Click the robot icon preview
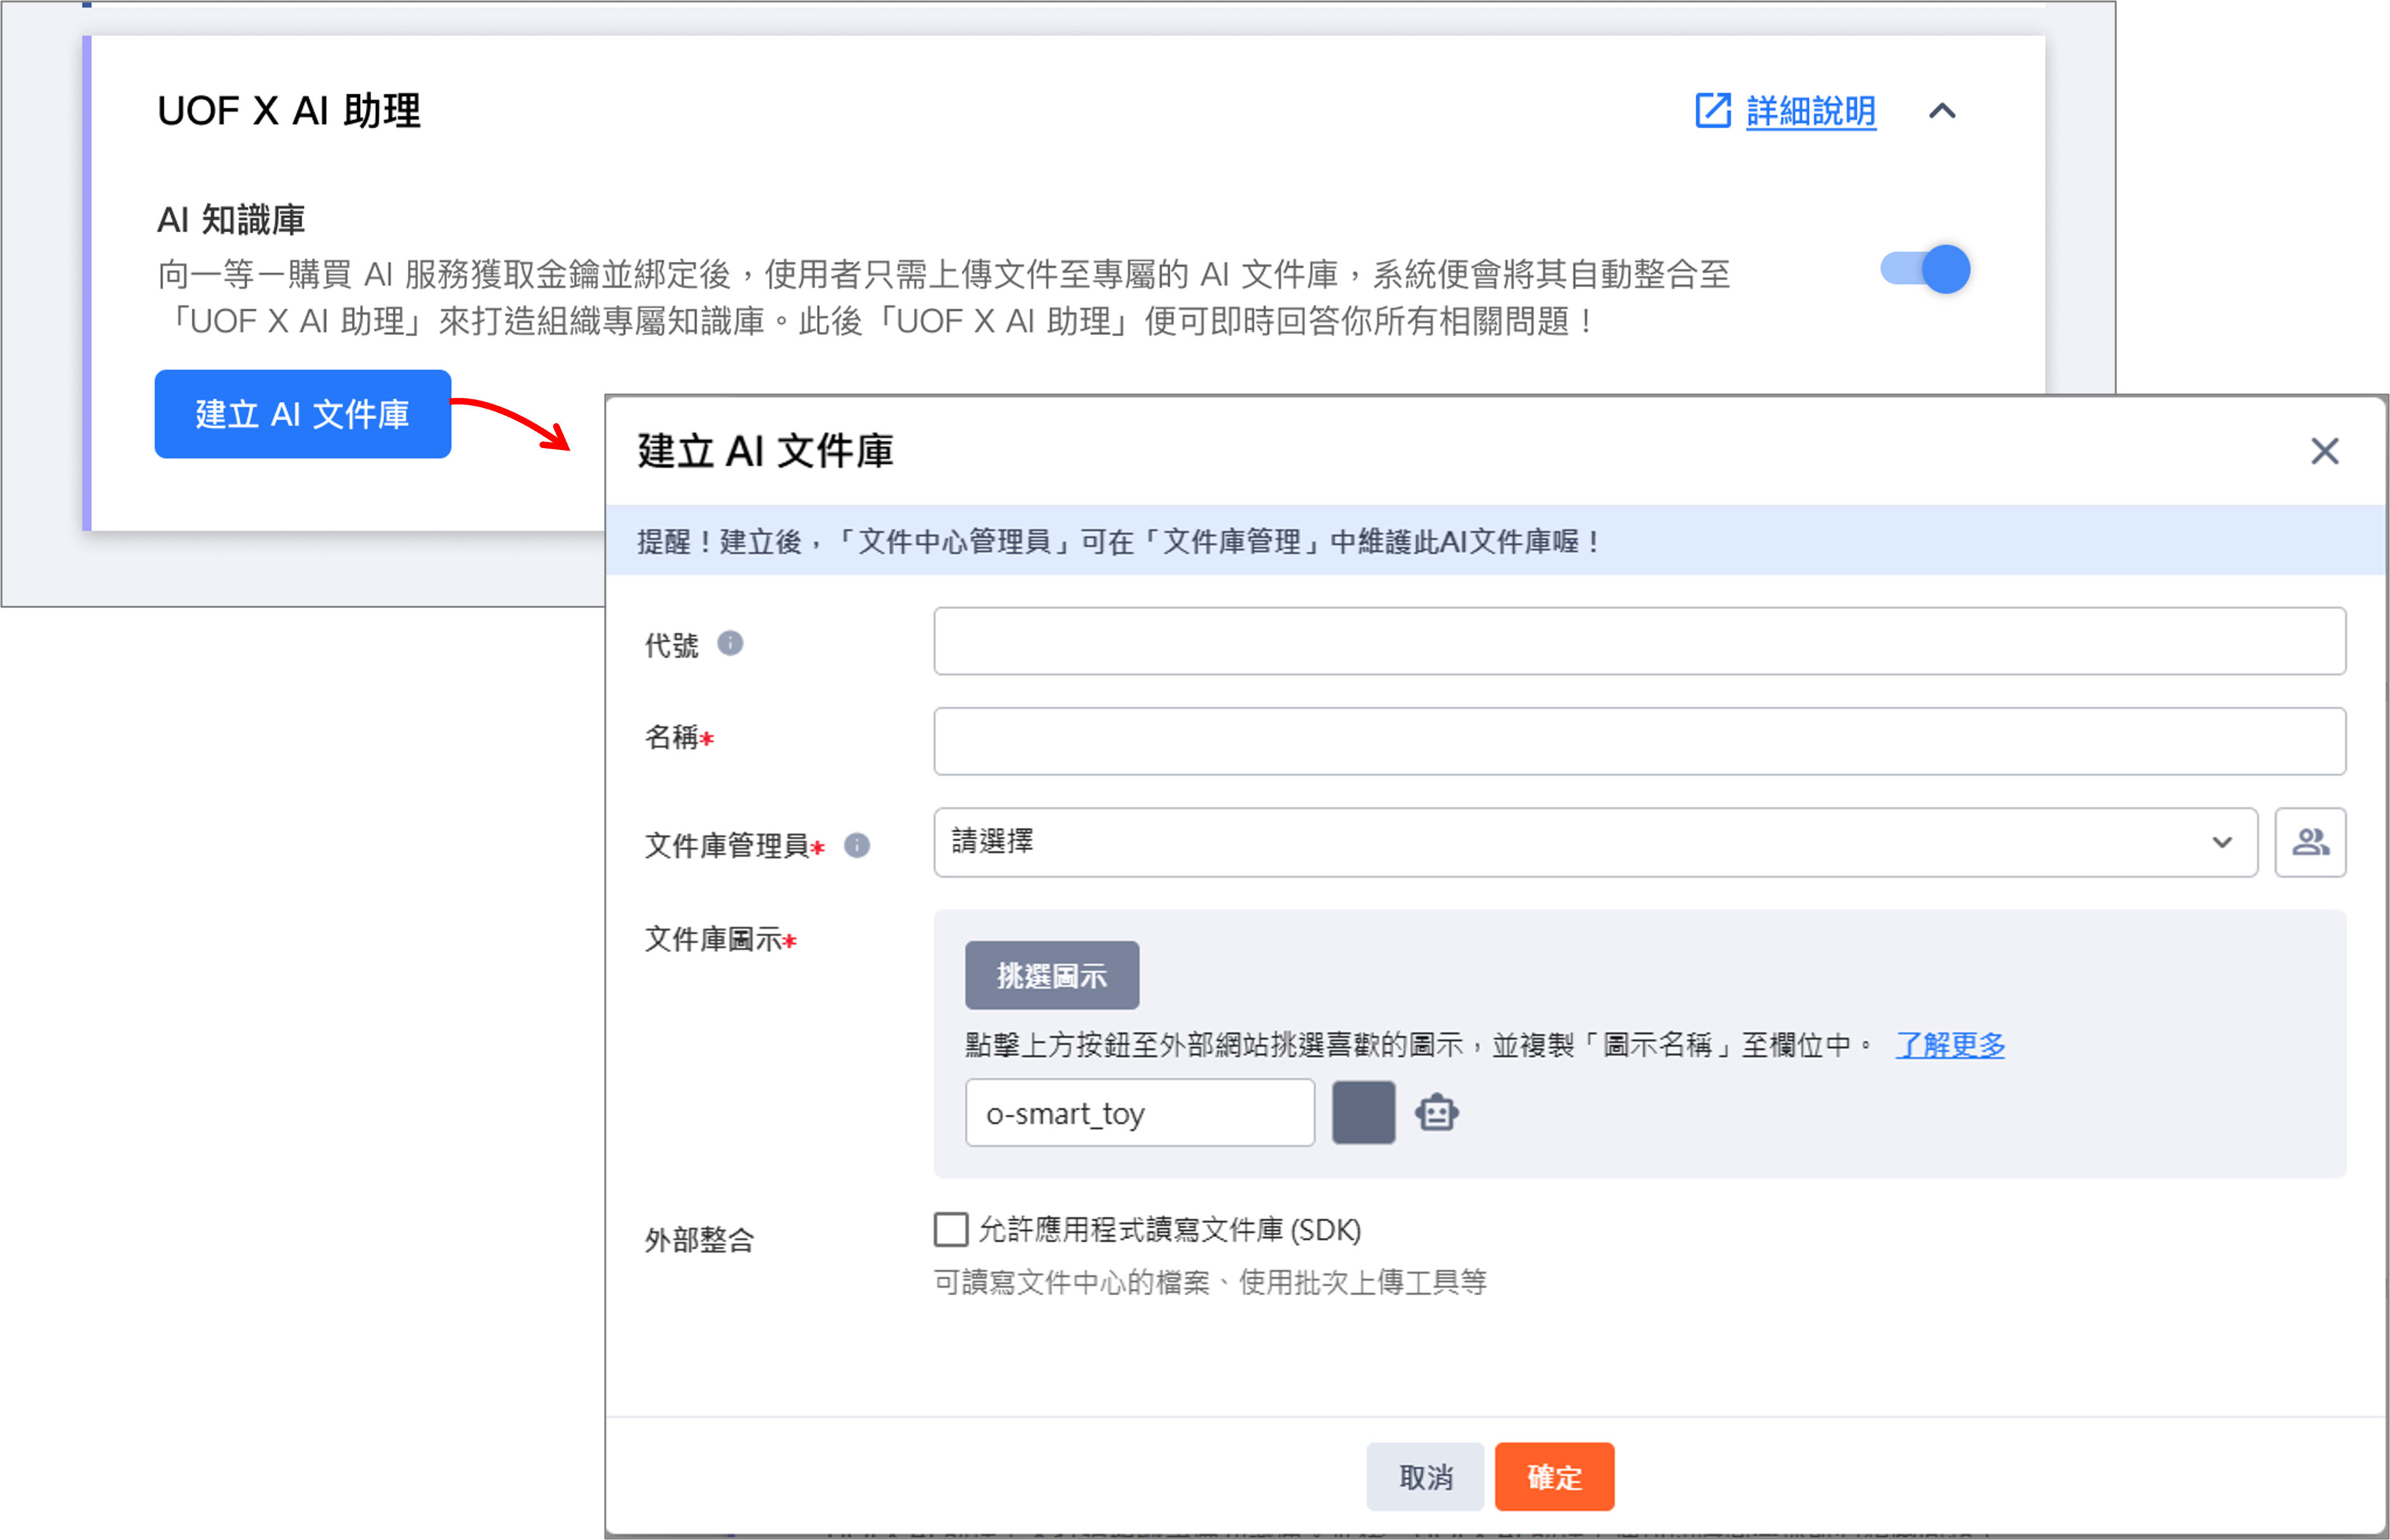Image resolution: width=2390 pixels, height=1540 pixels. (x=1436, y=1112)
